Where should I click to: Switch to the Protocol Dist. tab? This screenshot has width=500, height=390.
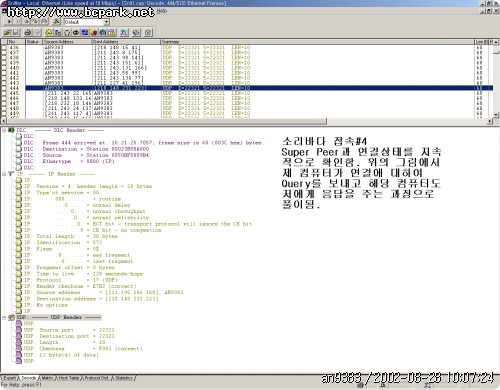coord(96,378)
